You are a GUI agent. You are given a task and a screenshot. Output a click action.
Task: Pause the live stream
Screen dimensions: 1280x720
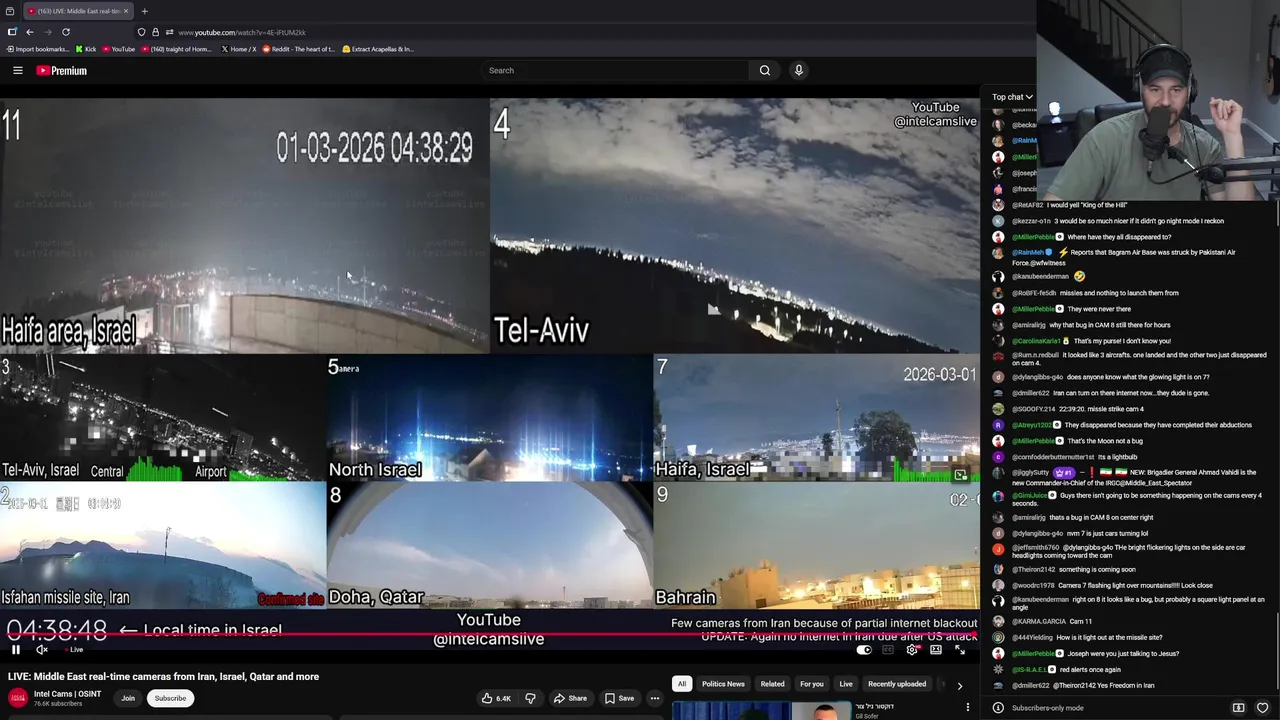16,650
